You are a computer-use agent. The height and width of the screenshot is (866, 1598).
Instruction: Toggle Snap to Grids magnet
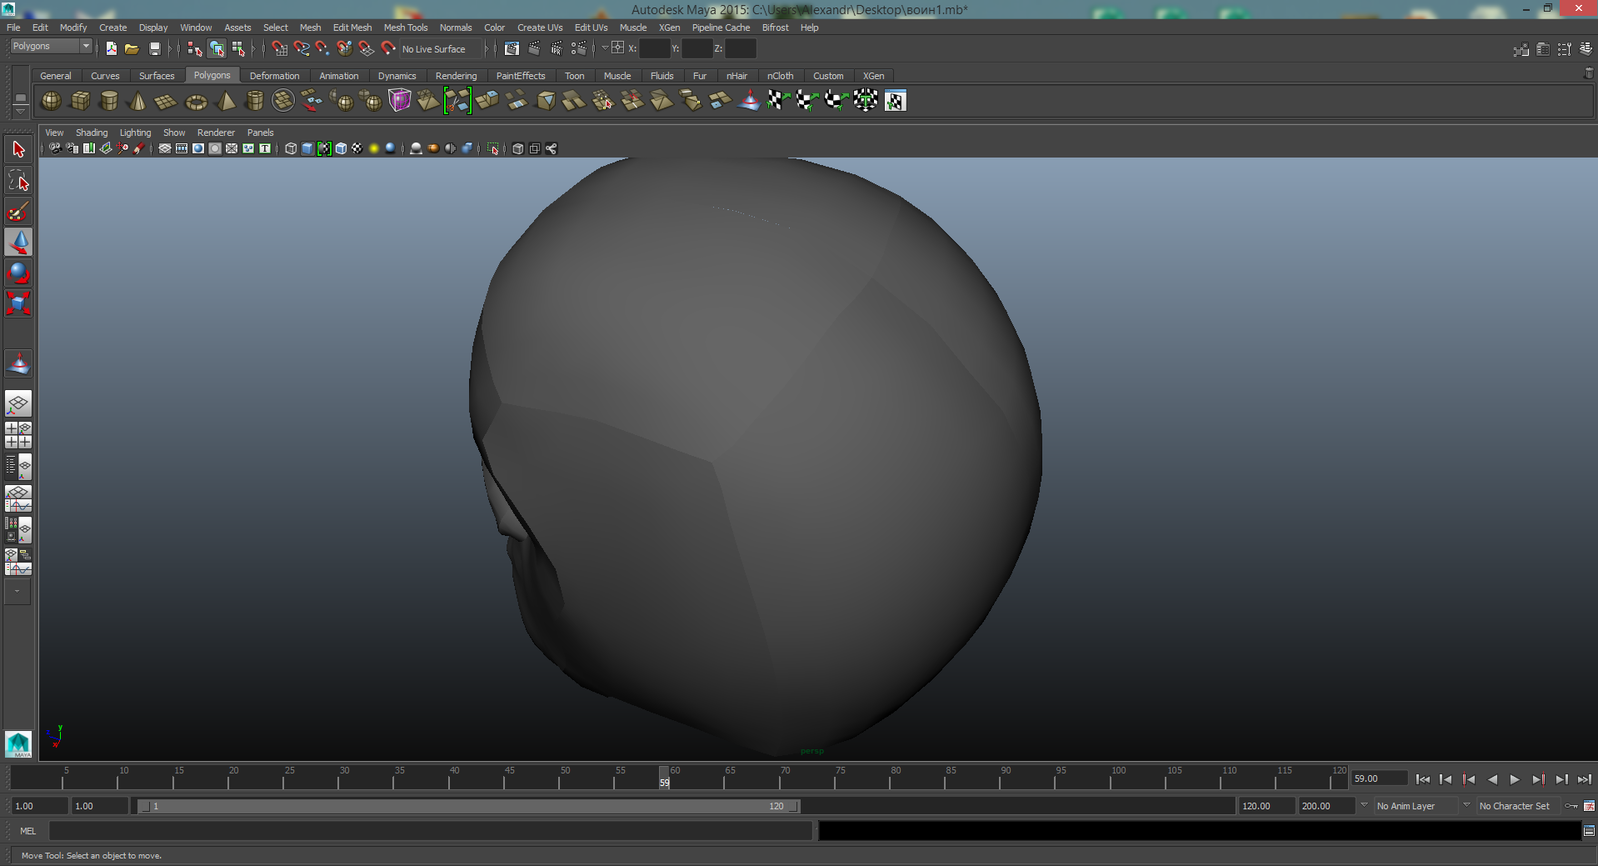(279, 48)
